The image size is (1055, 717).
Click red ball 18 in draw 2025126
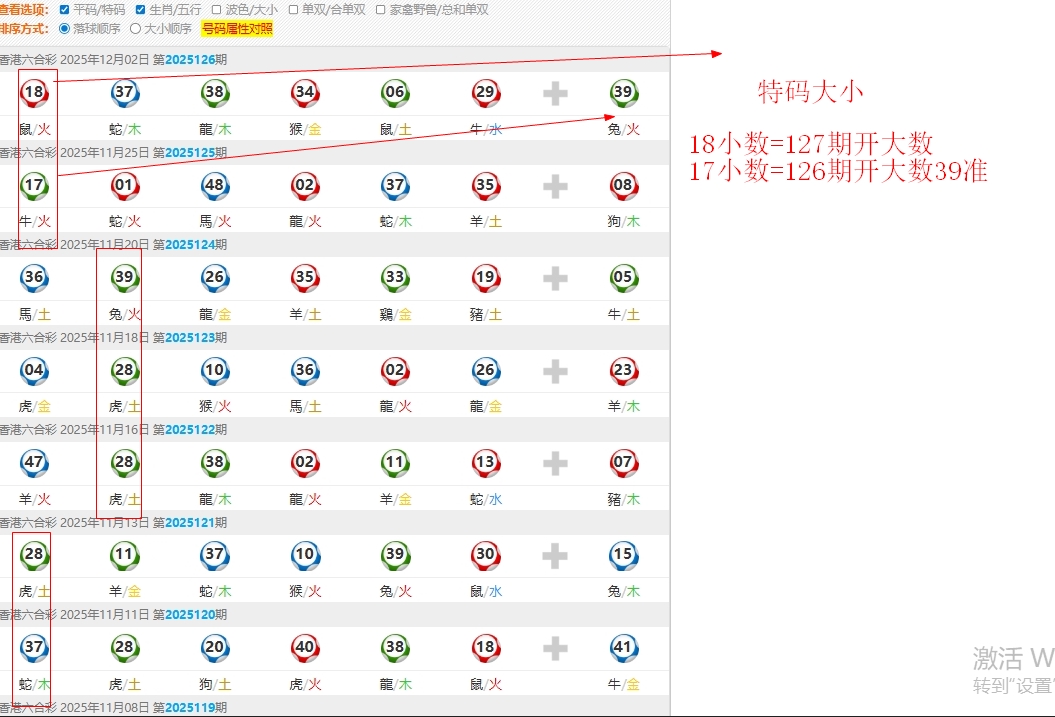click(x=34, y=93)
